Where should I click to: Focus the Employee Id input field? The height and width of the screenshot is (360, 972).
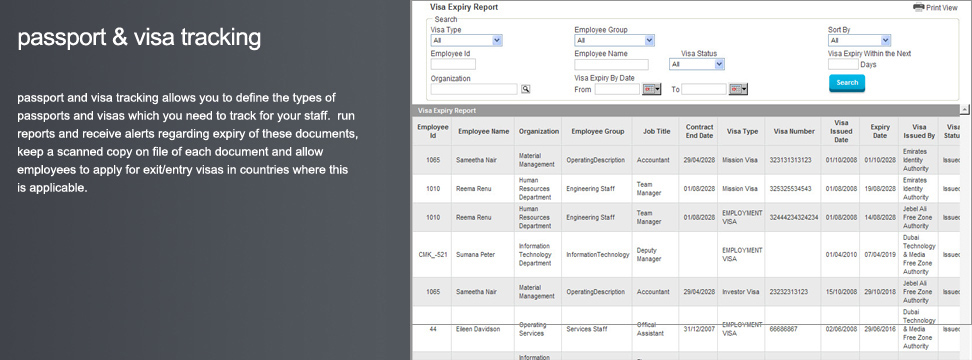coord(453,64)
